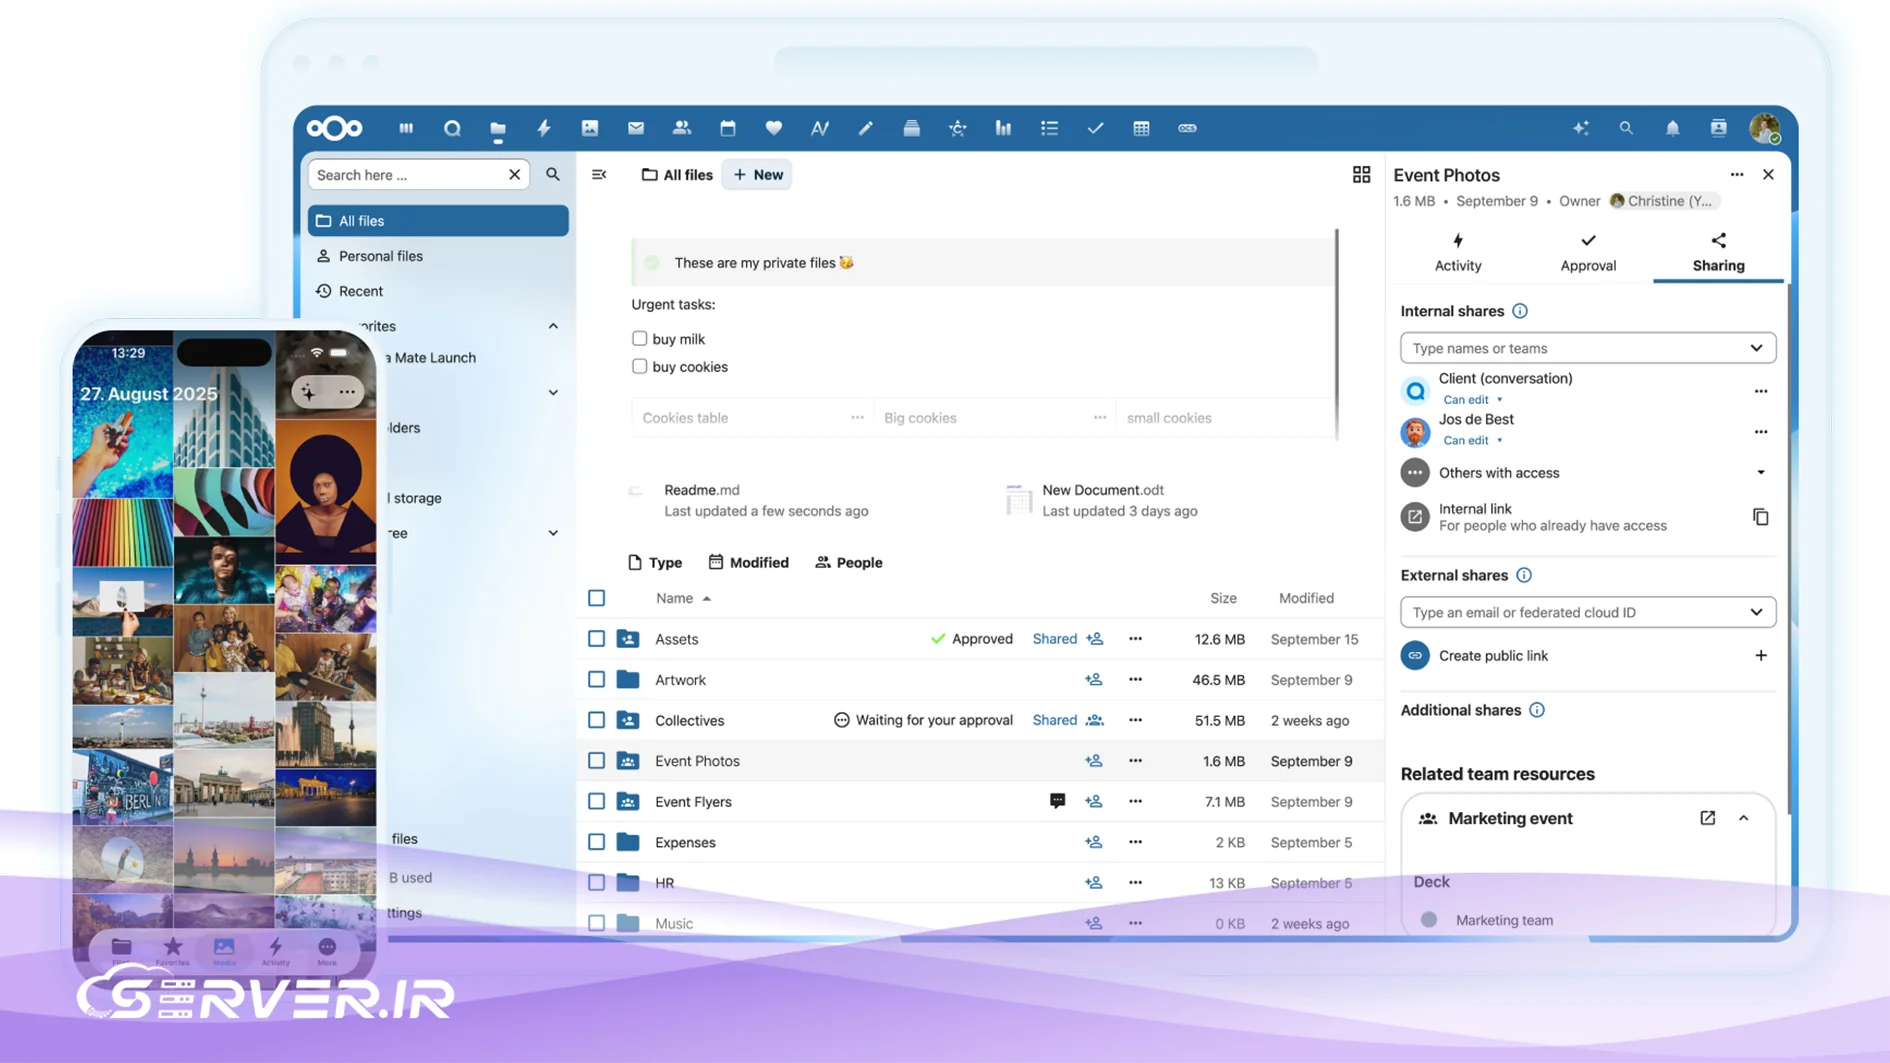Open the Talk app icon
Viewport: 1890px width, 1063px height.
[452, 128]
